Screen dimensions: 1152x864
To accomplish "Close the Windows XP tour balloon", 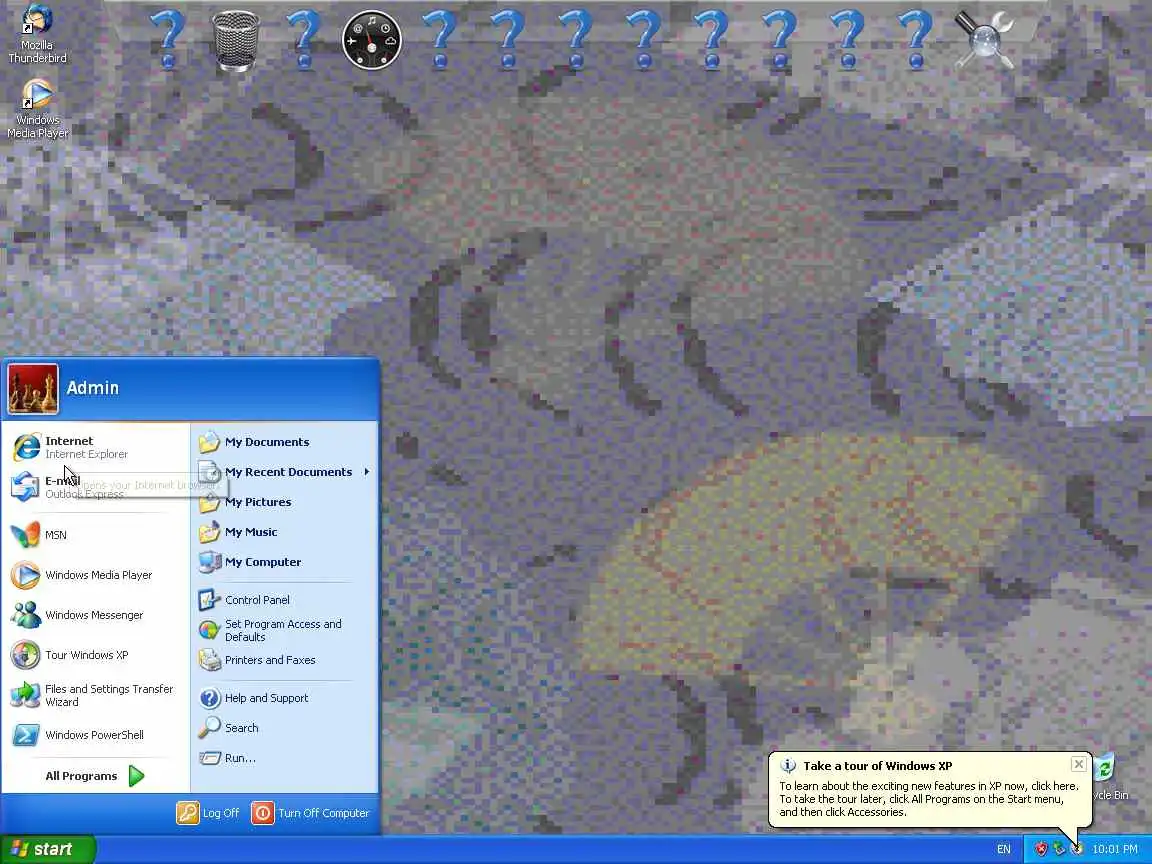I will pos(1079,764).
